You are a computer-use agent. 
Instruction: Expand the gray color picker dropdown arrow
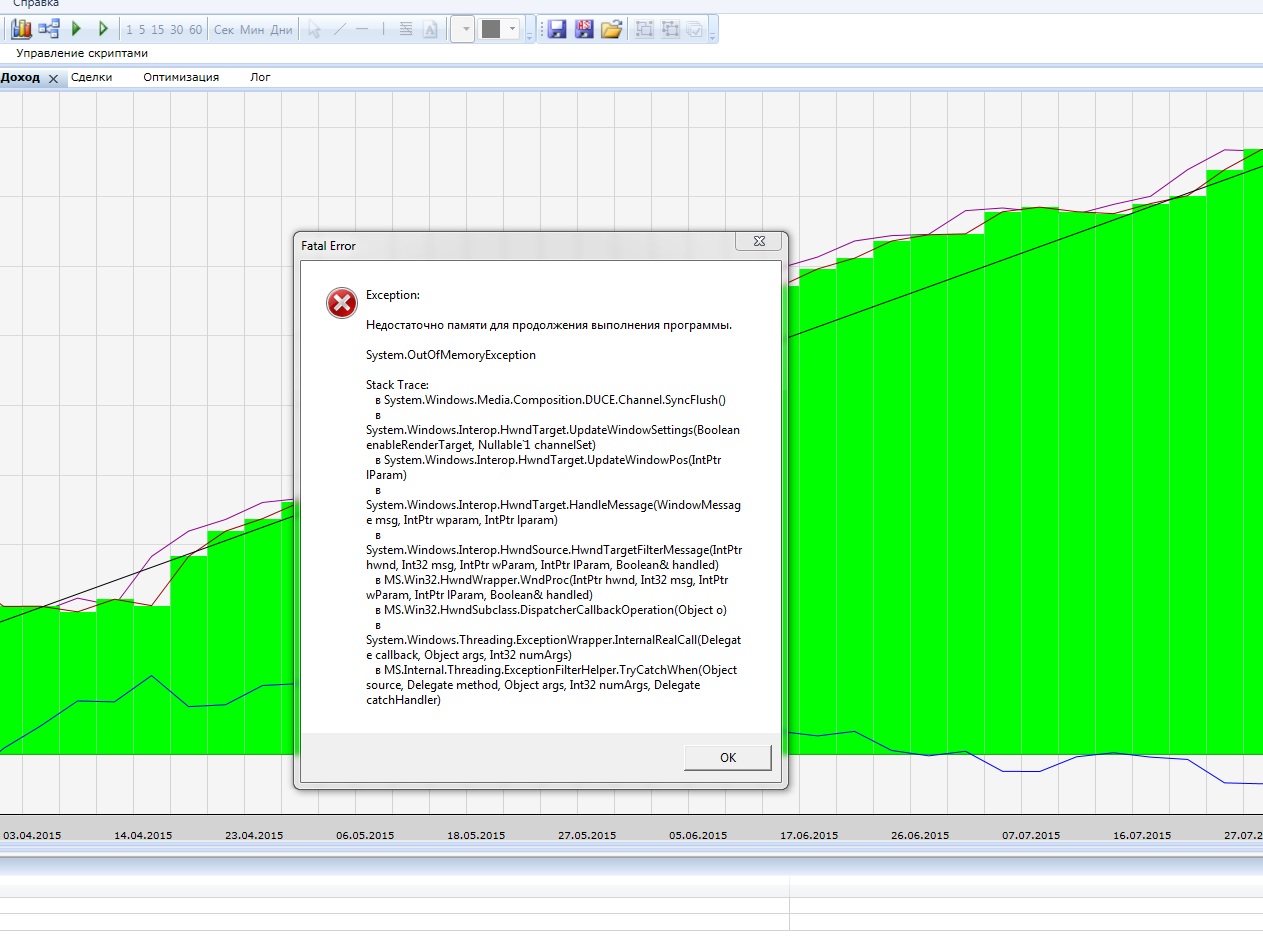pyautogui.click(x=513, y=29)
